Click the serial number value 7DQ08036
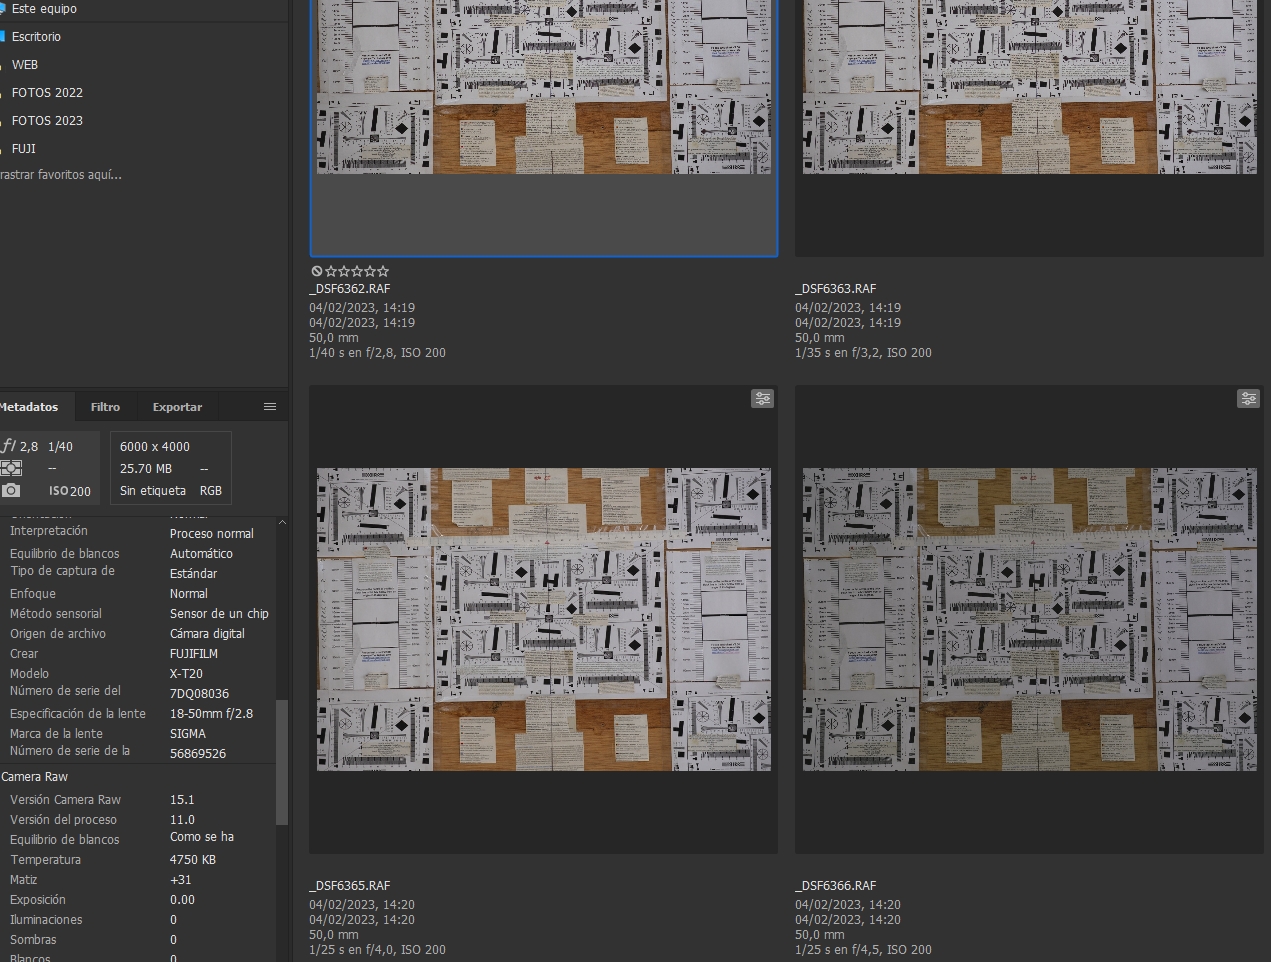 tap(199, 694)
